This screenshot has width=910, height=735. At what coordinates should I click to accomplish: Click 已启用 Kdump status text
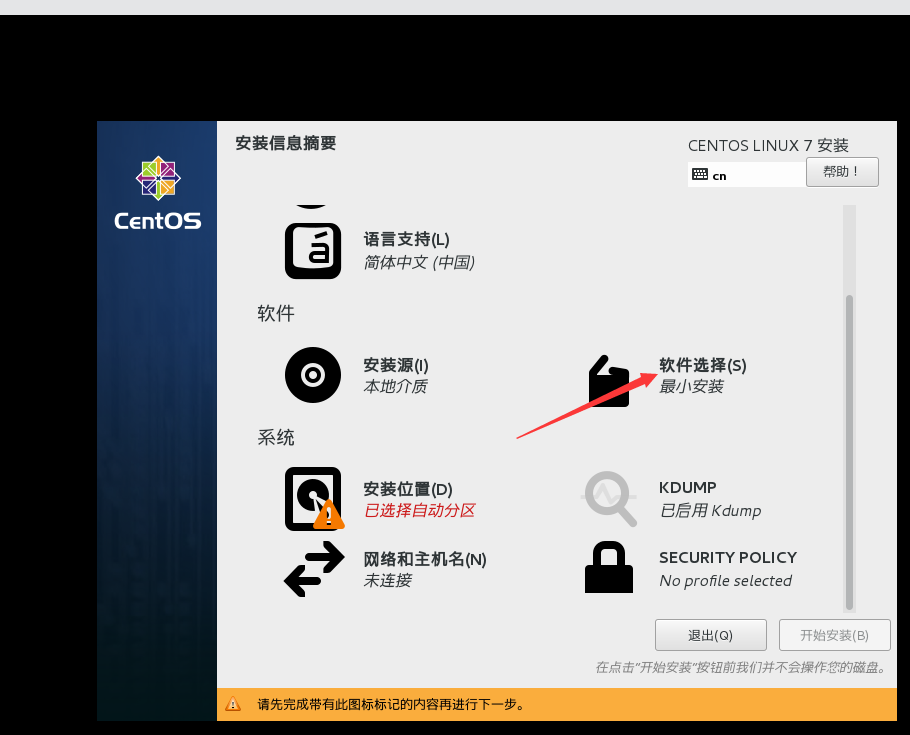click(x=710, y=510)
